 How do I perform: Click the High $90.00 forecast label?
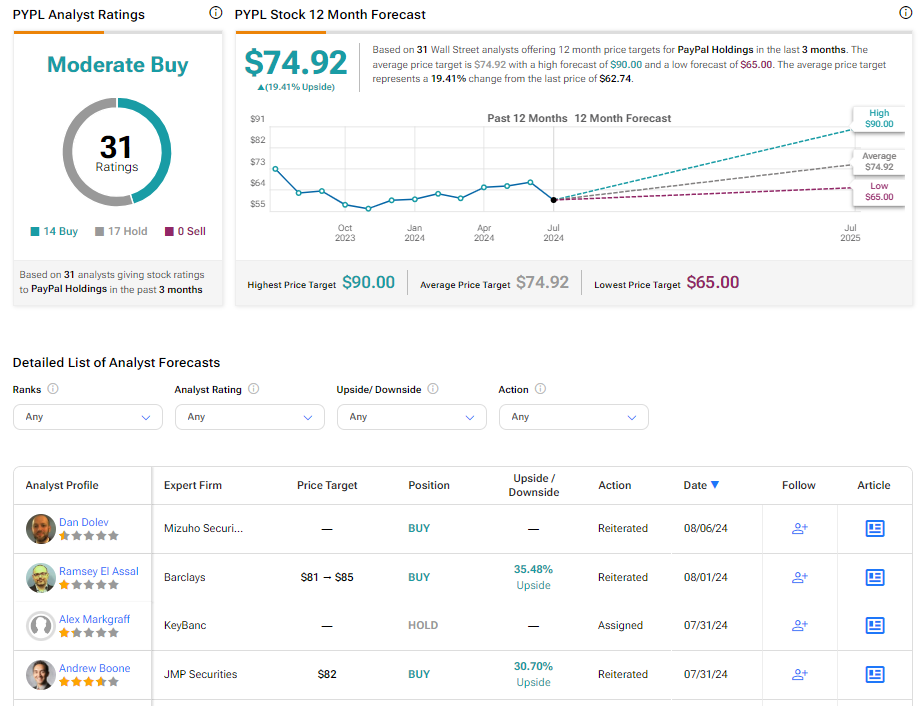pos(879,119)
